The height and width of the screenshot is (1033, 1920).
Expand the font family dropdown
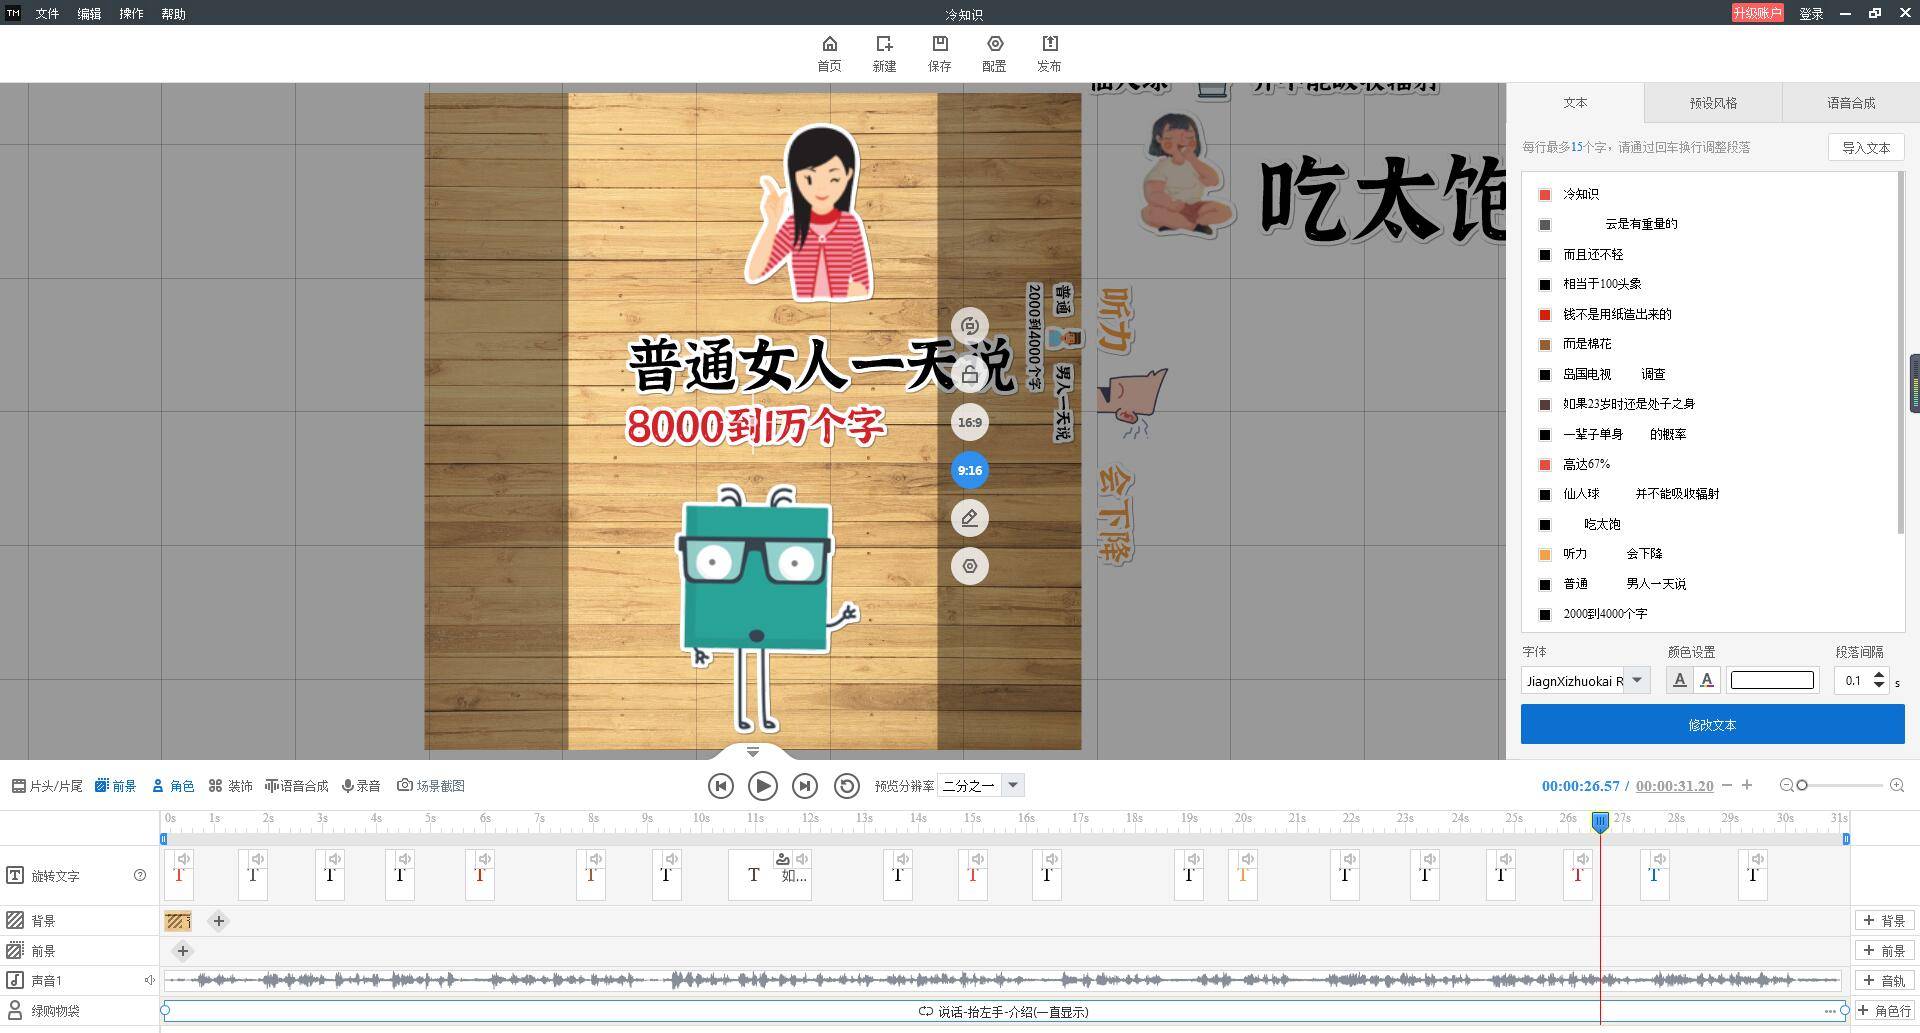click(x=1637, y=680)
